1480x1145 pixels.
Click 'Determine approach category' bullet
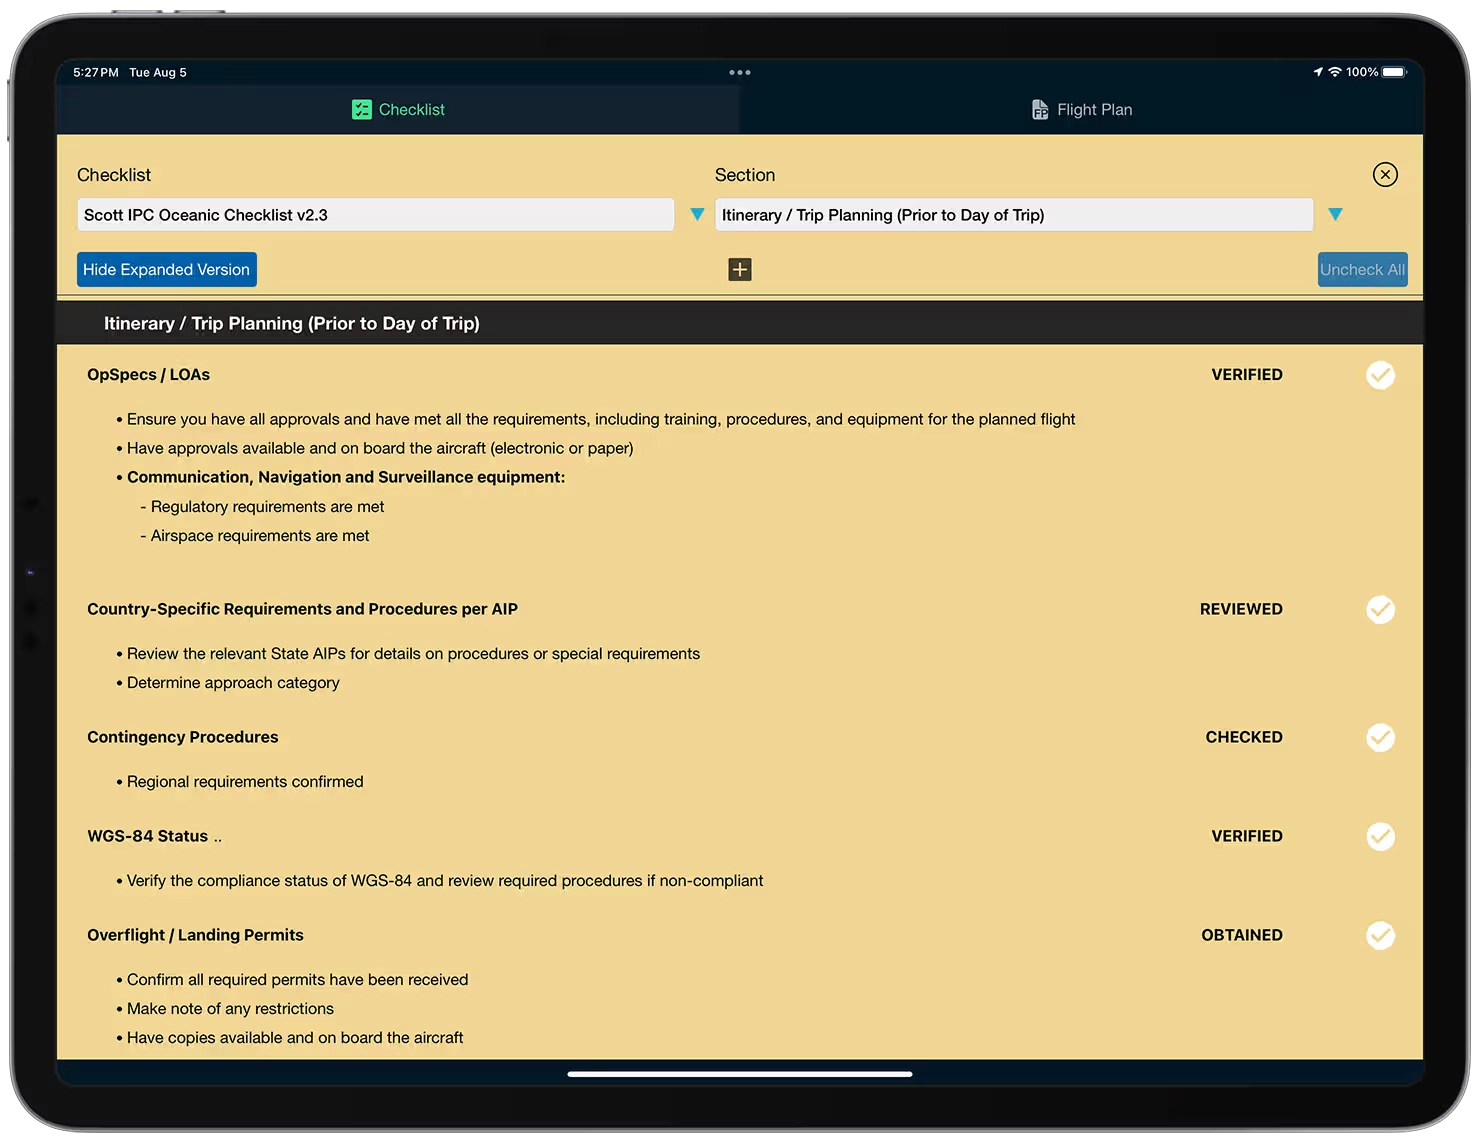tap(233, 683)
